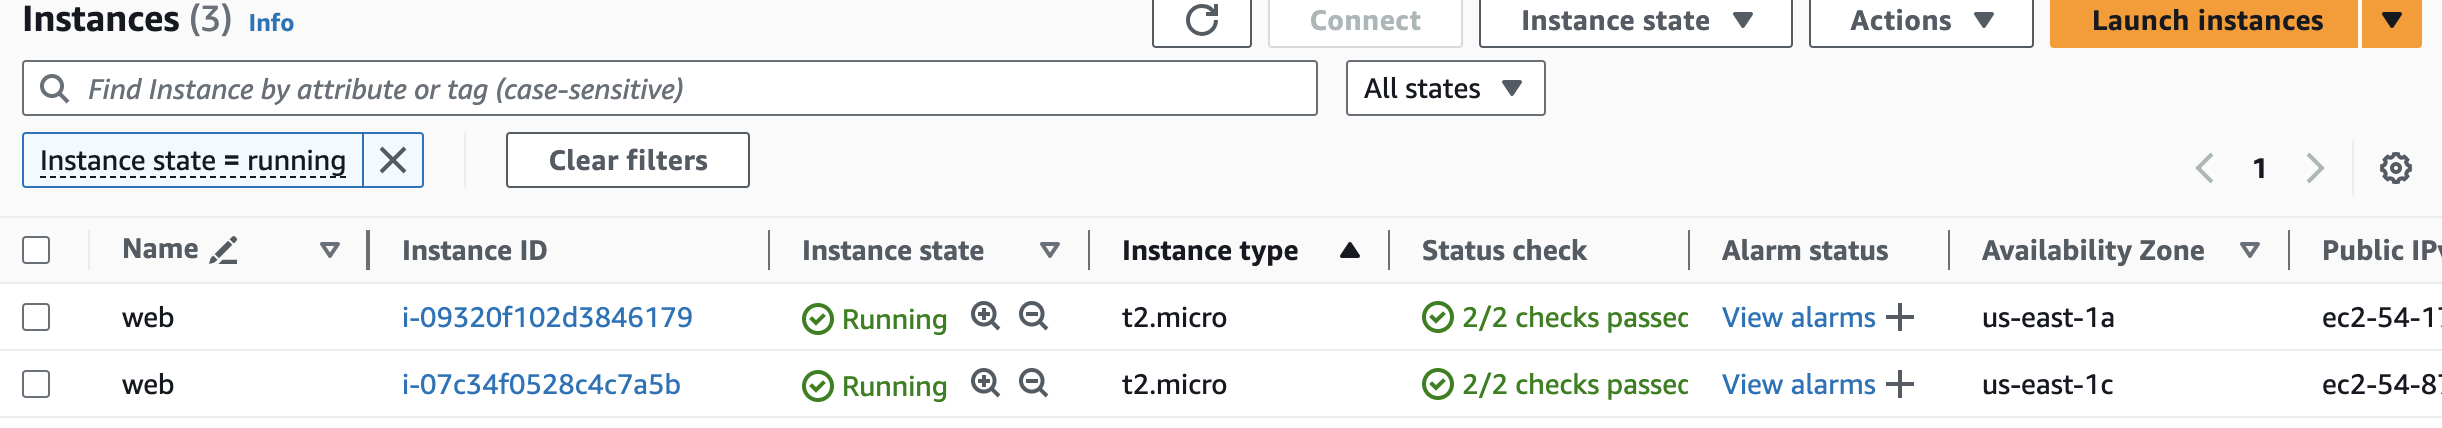Open Availability Zone column filter arrow
Image resolution: width=2442 pixels, height=428 pixels.
[x=2250, y=250]
